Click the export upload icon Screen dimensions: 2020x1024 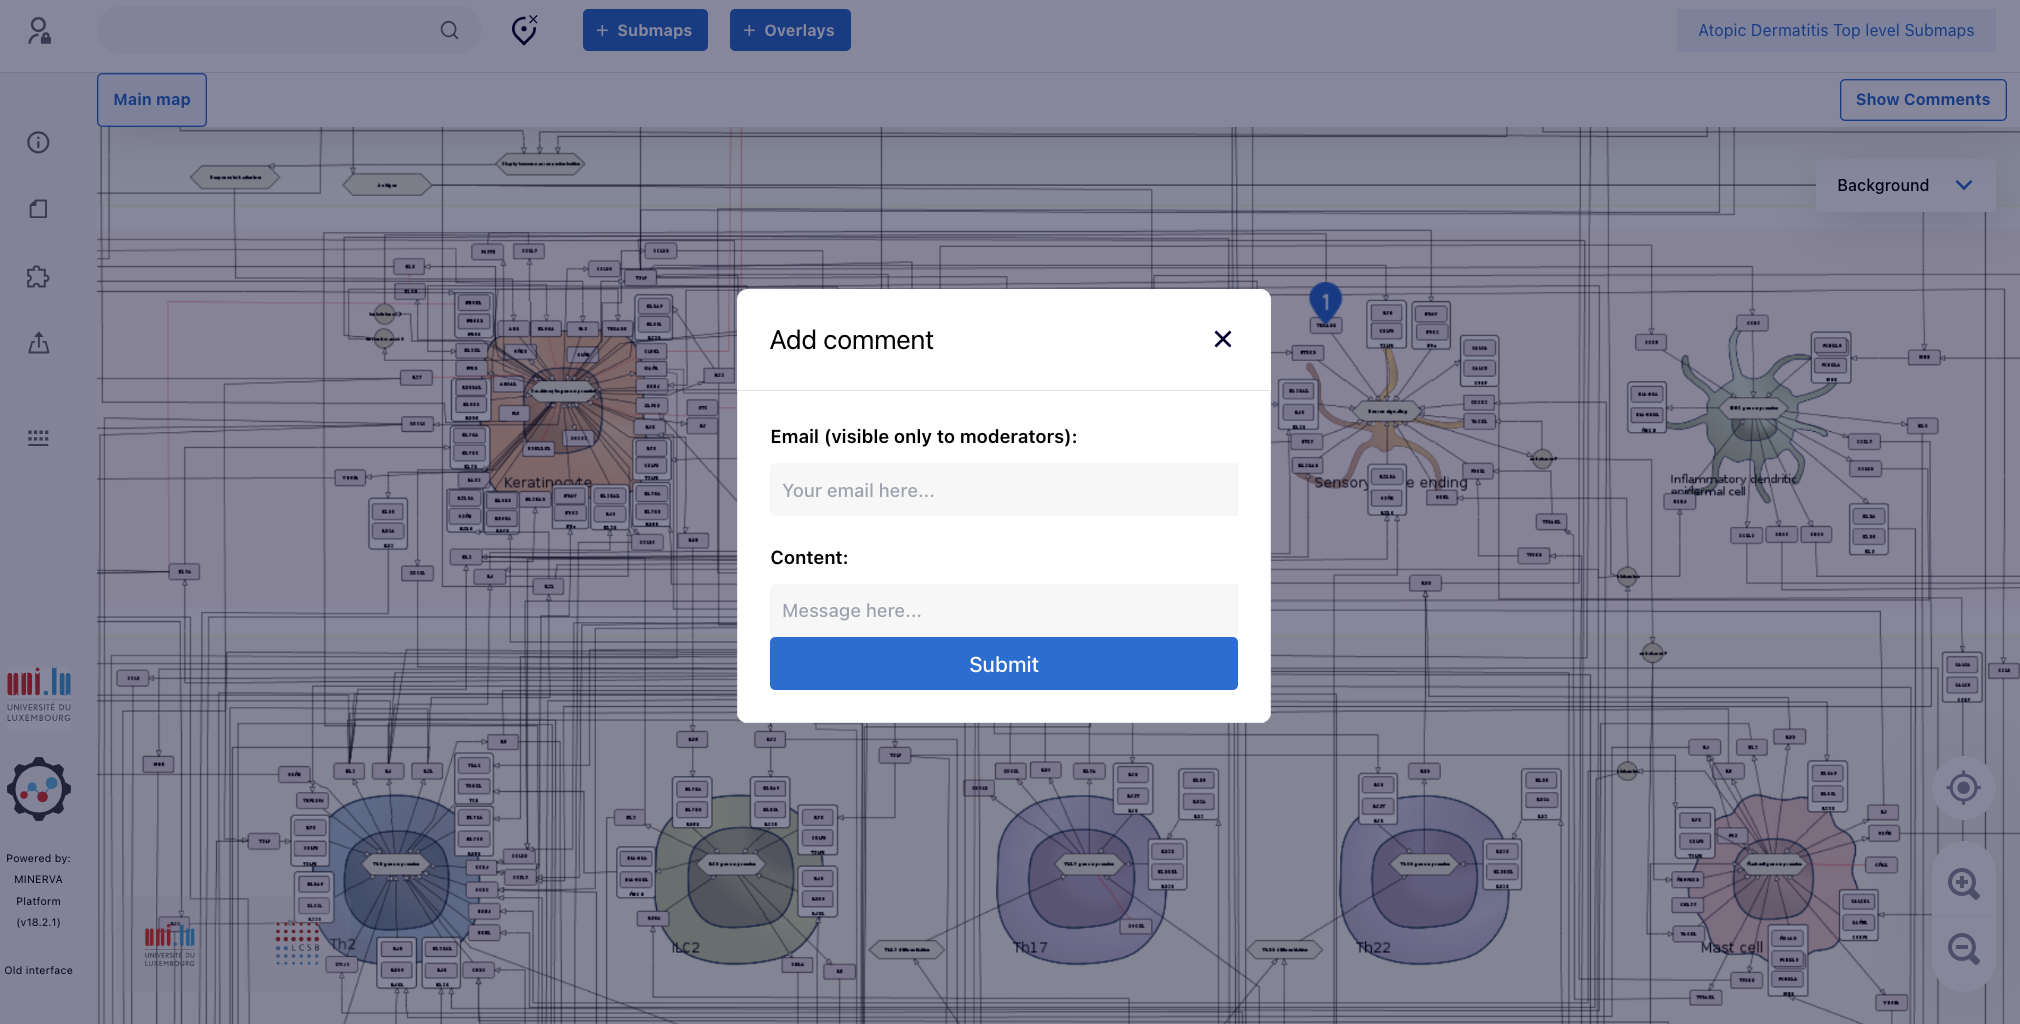[38, 344]
